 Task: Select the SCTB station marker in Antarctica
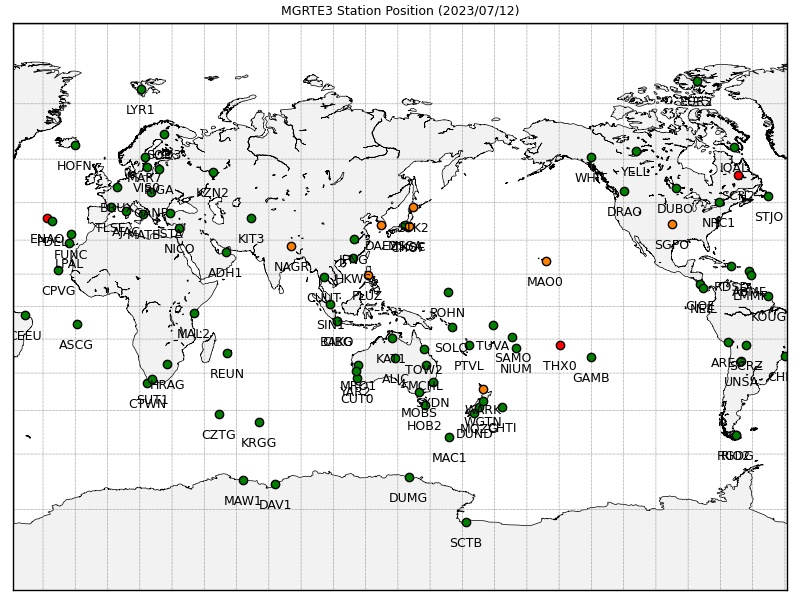466,522
